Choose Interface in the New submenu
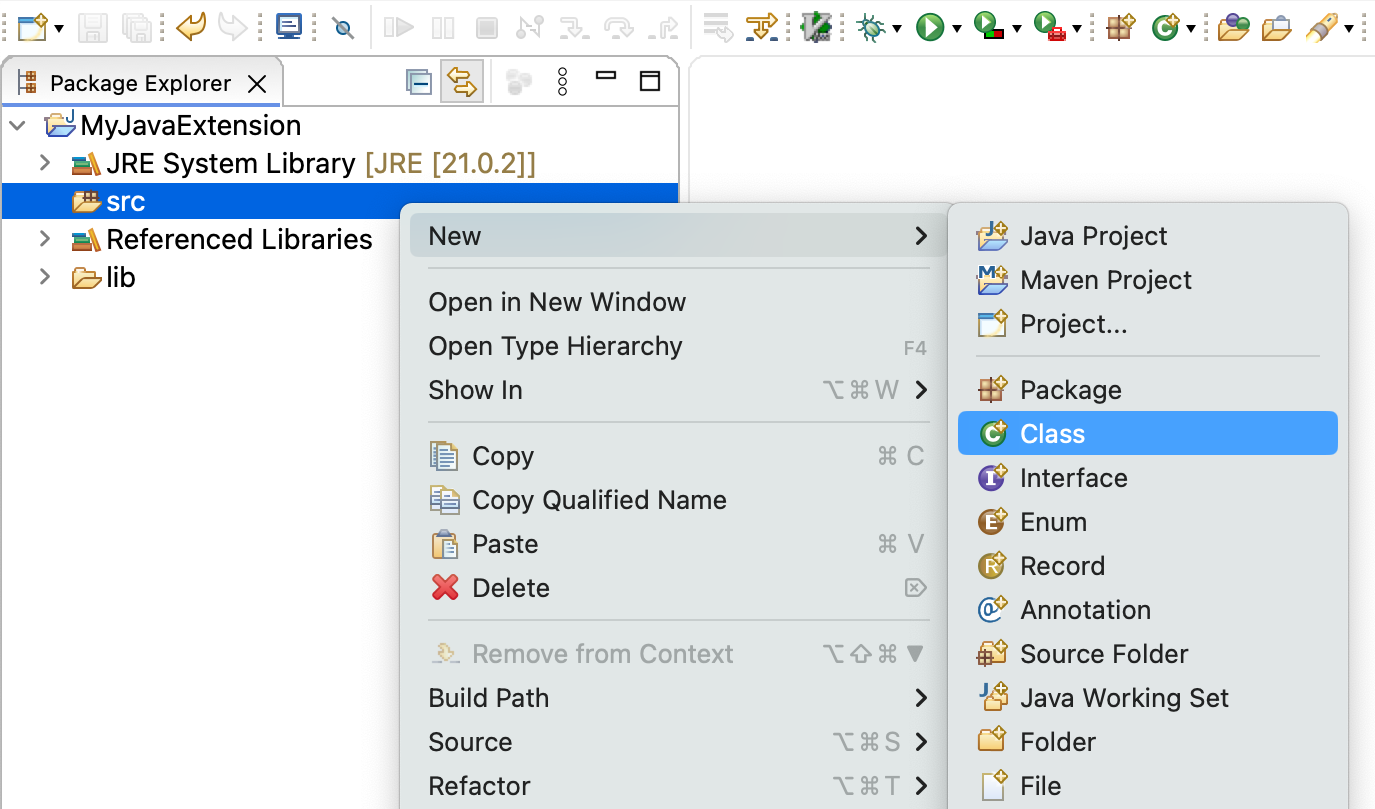The height and width of the screenshot is (809, 1375). (x=1073, y=478)
